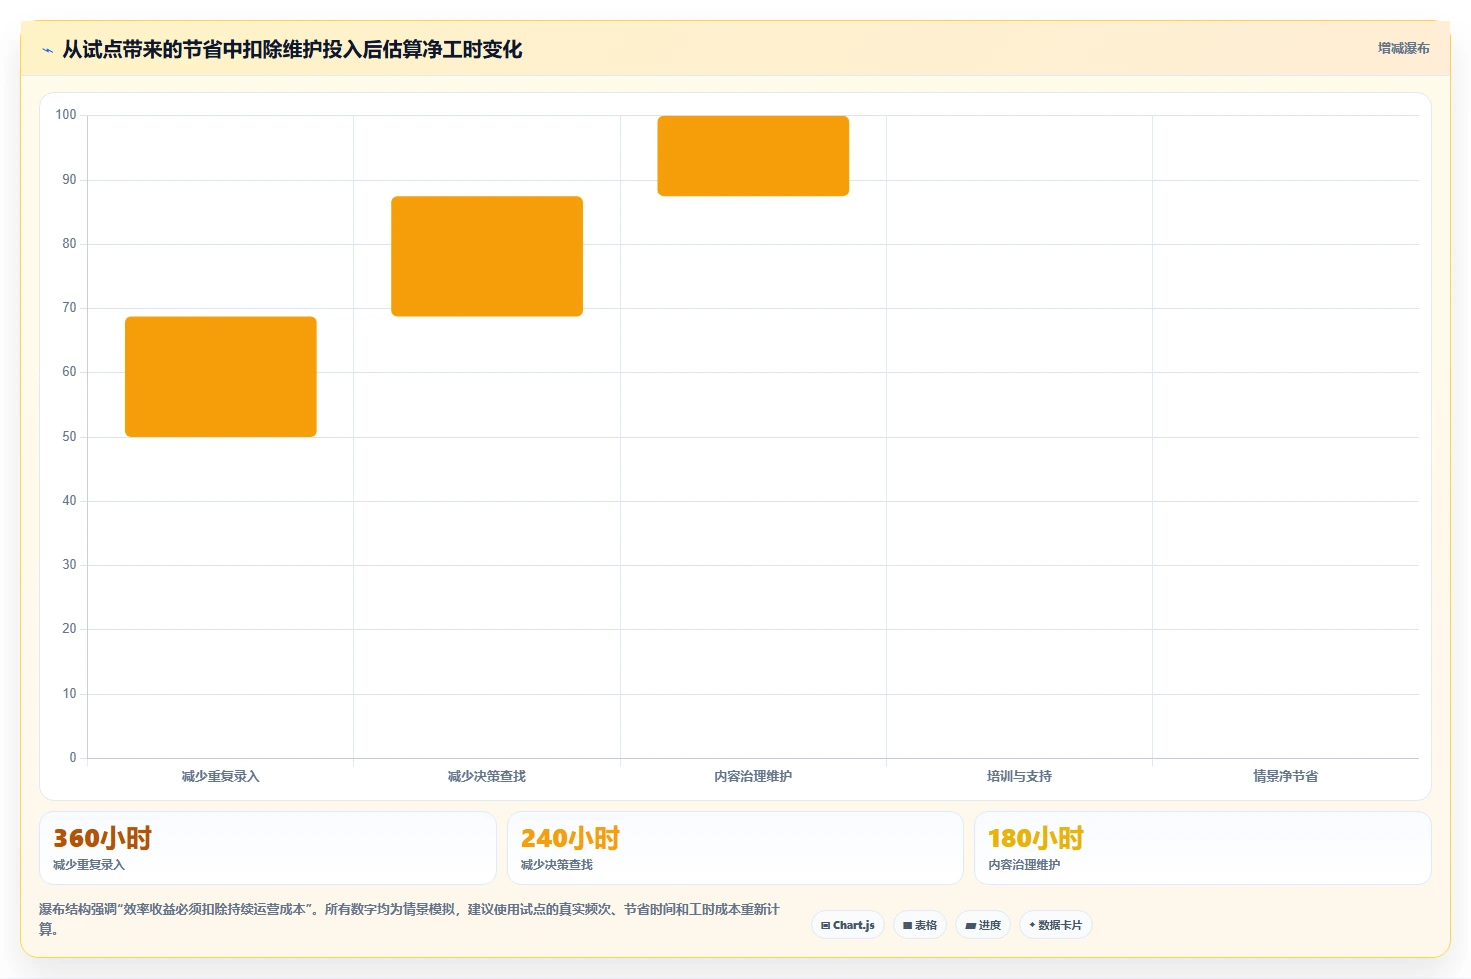Click the orange bar for 减少决策查找
The height and width of the screenshot is (979, 1471).
[487, 256]
